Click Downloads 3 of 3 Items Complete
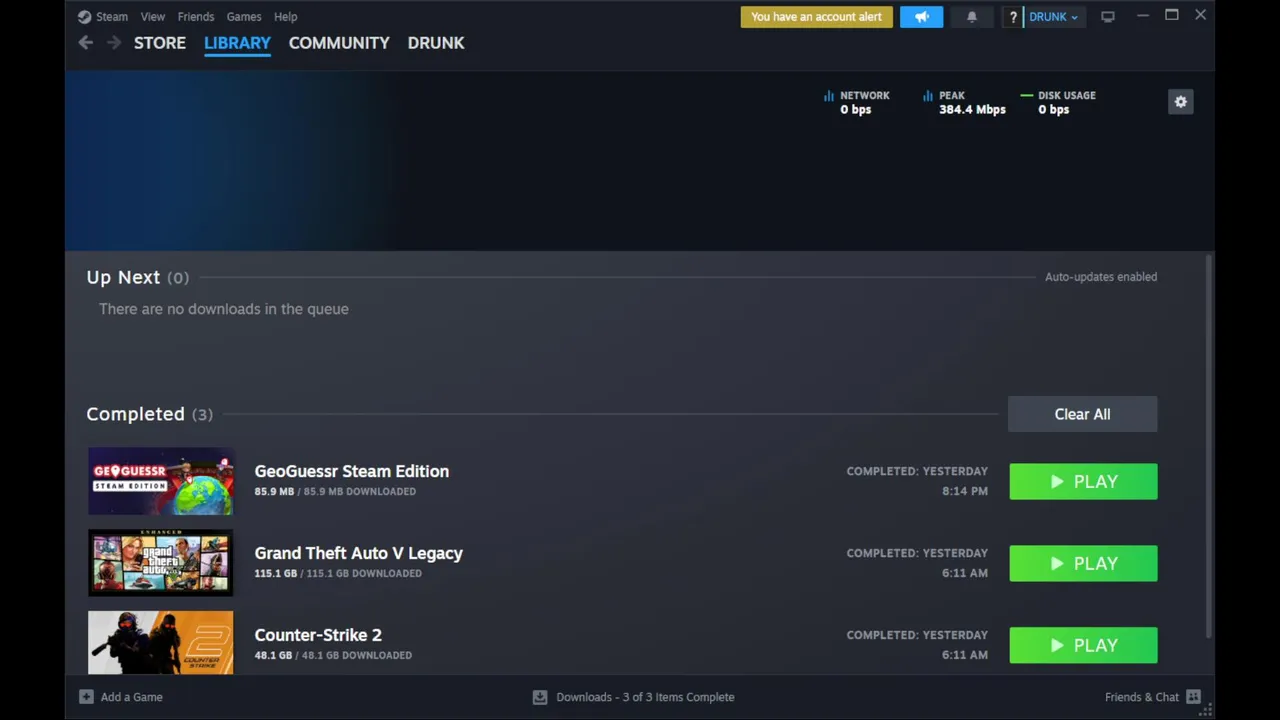The width and height of the screenshot is (1280, 720). (x=645, y=697)
